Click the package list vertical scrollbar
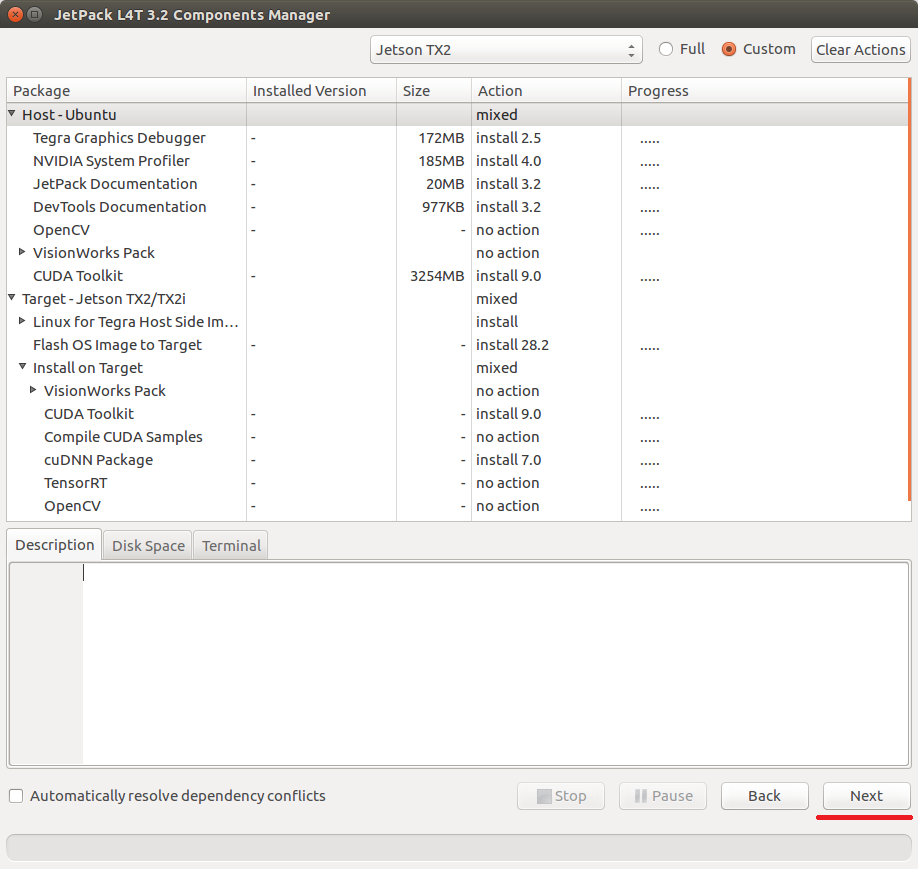 click(909, 300)
